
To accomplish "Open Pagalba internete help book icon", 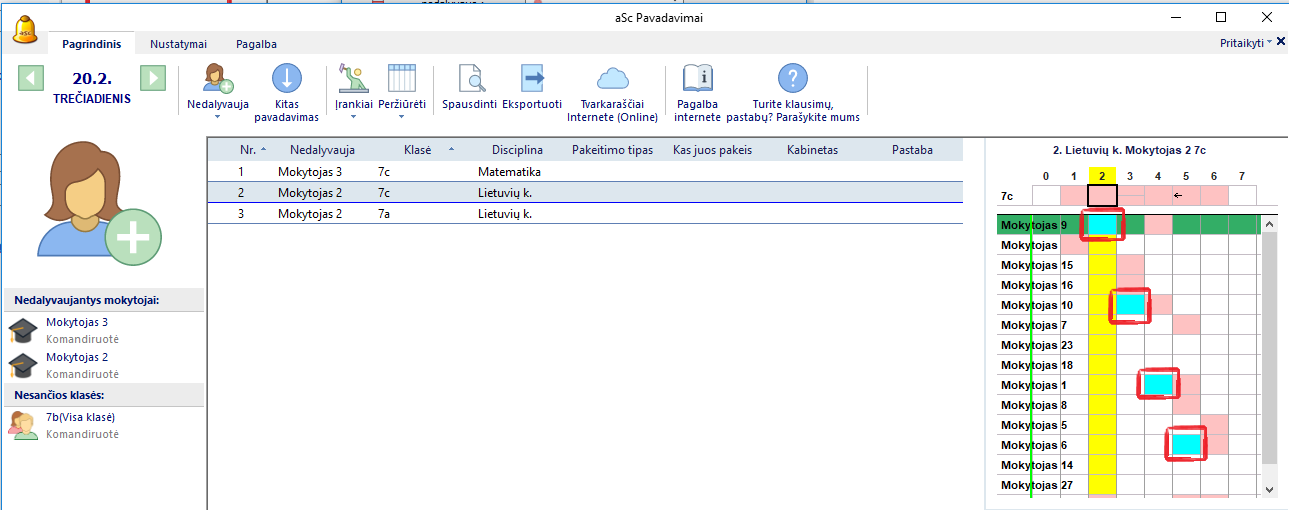I will (697, 78).
